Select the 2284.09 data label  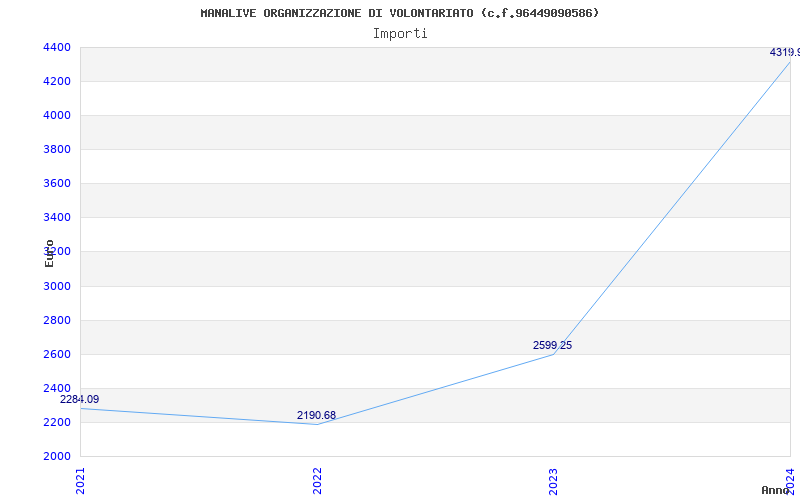80,399
